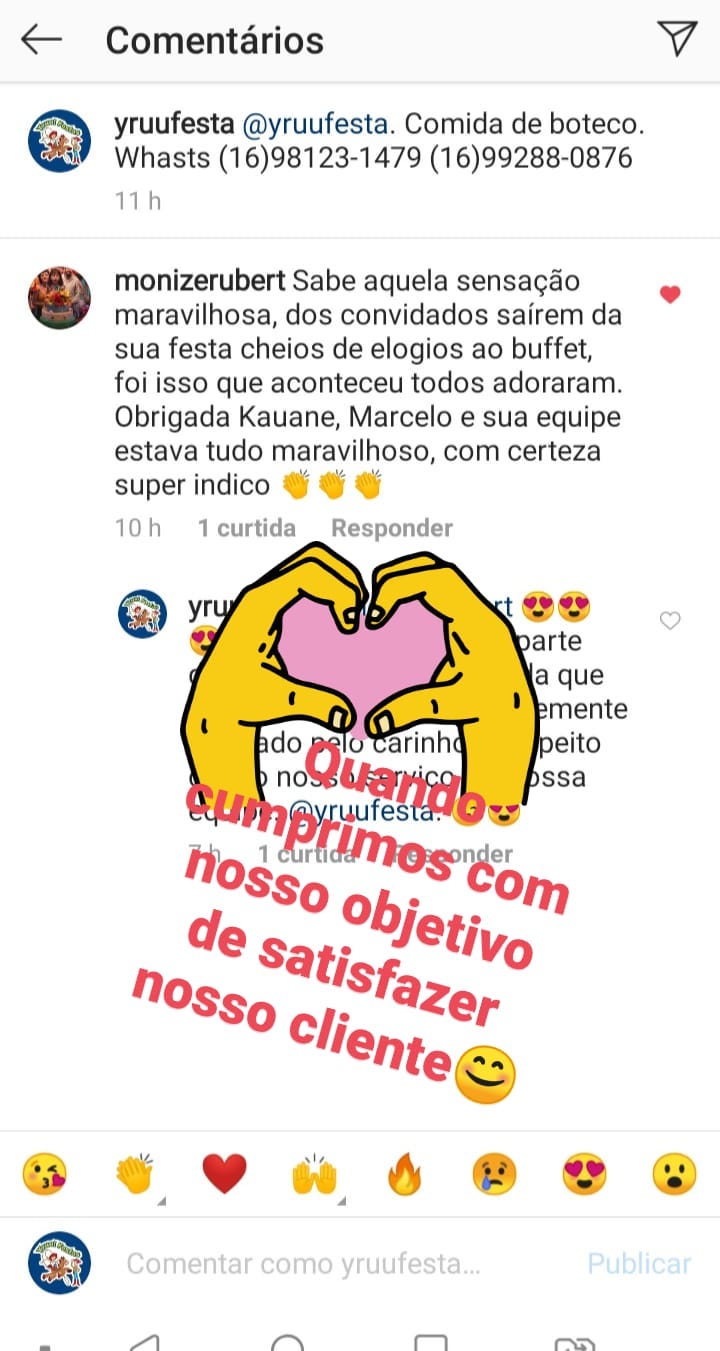Insert the crying face emoji
The height and width of the screenshot is (1351, 720).
tap(494, 1175)
